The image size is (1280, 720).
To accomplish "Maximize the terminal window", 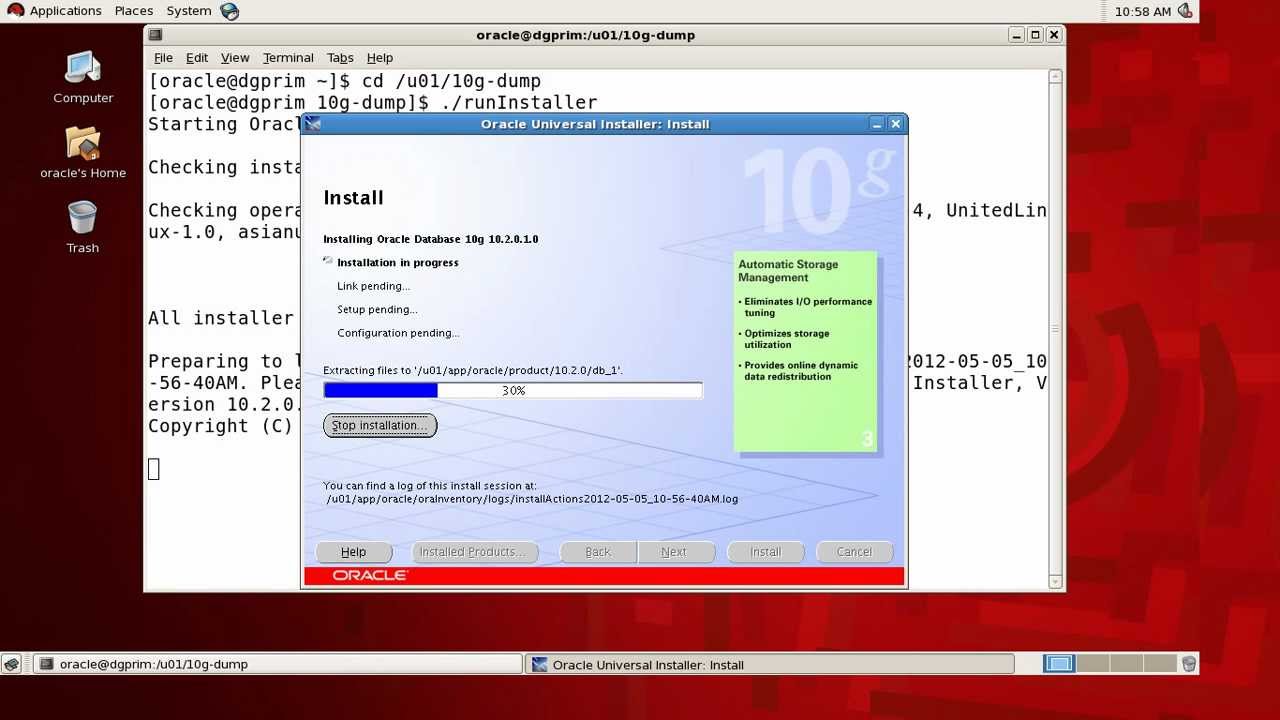I will [x=1036, y=35].
